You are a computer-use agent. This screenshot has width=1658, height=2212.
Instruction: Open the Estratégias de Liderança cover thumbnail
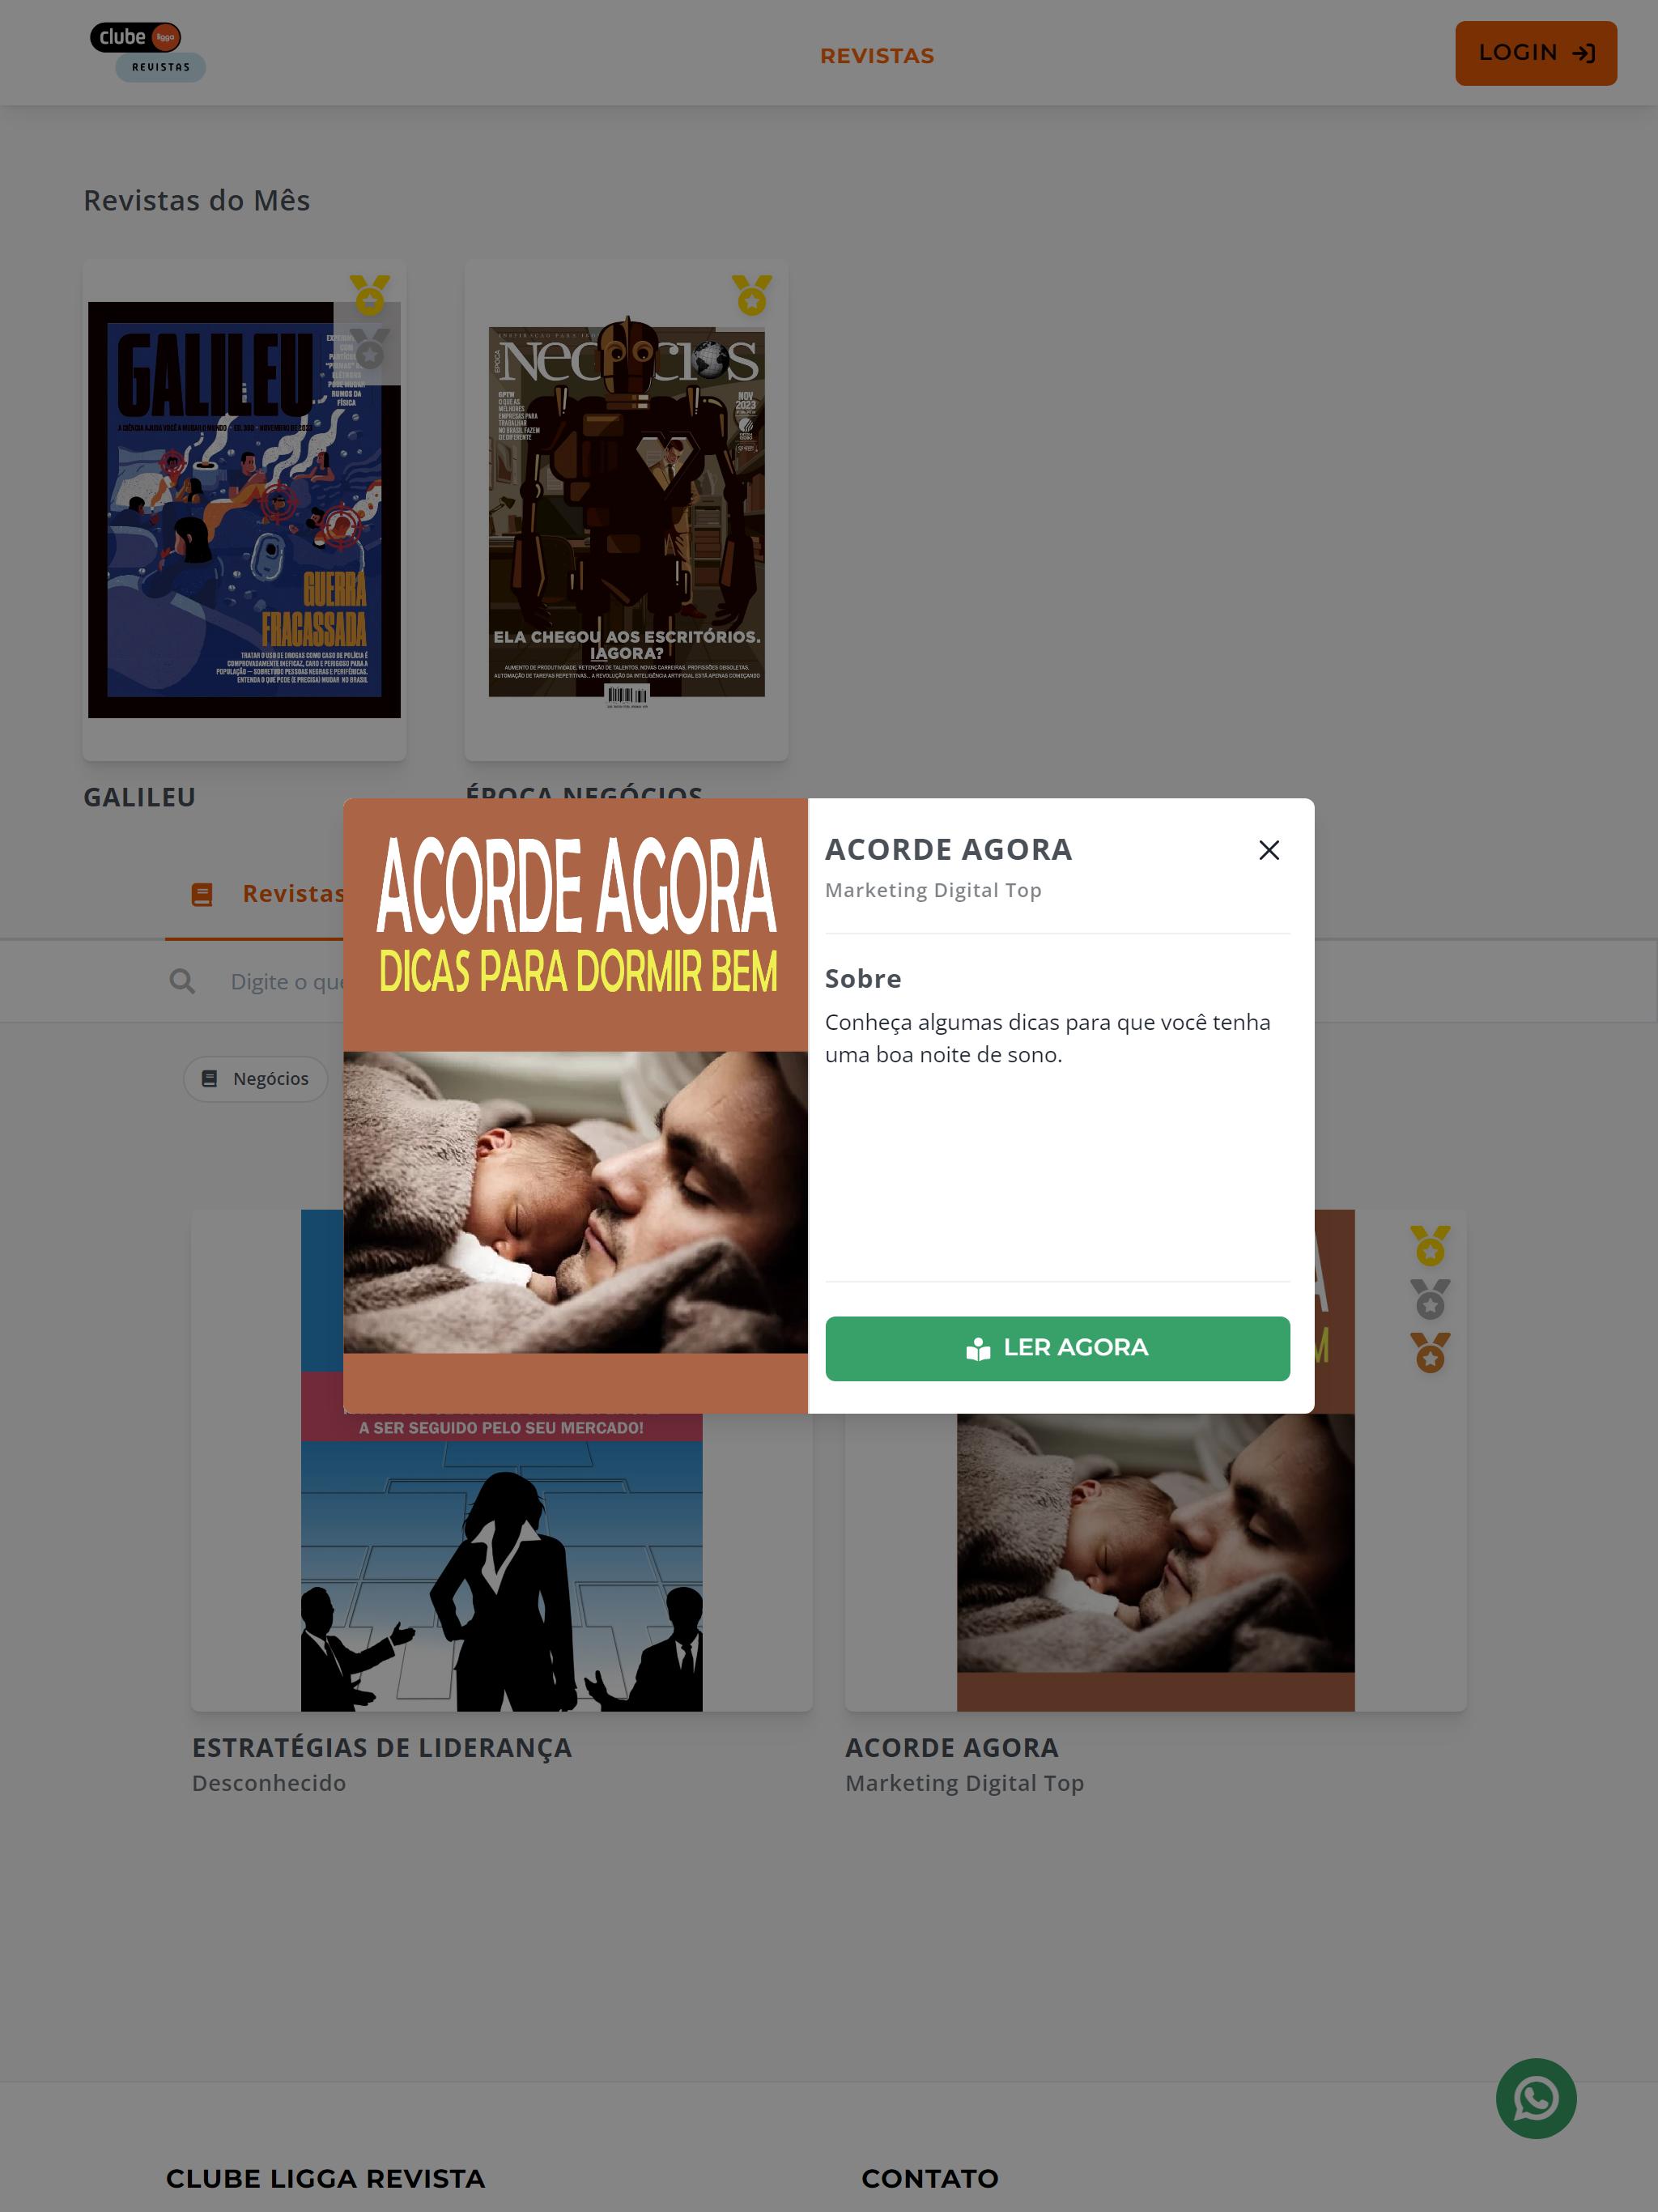tap(501, 1560)
